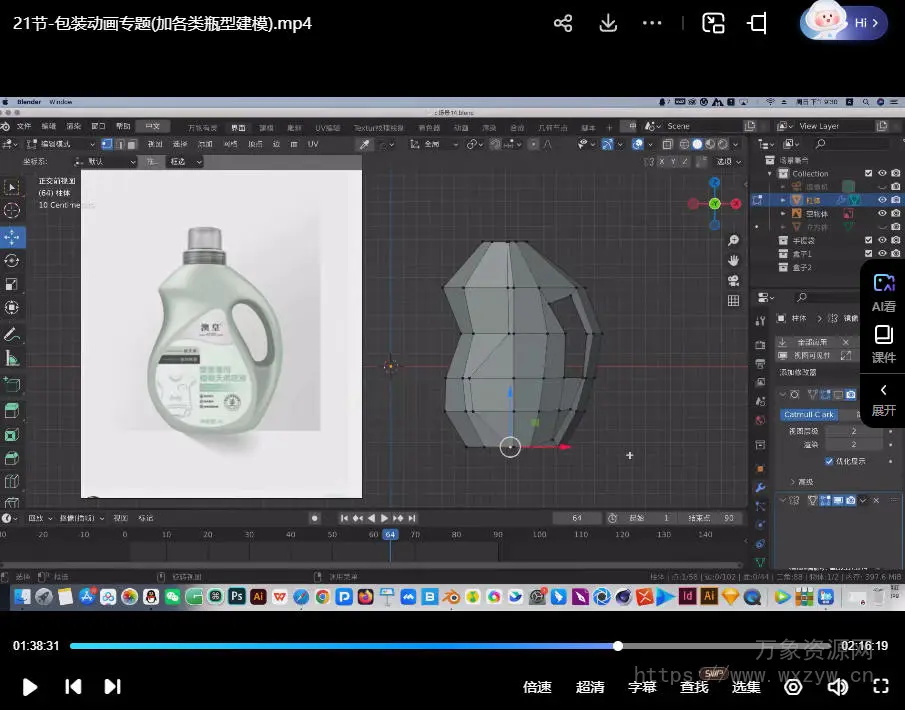Viewport: 905px width, 710px height.
Task: Click the 3D cursor tool icon
Action: (x=12, y=211)
